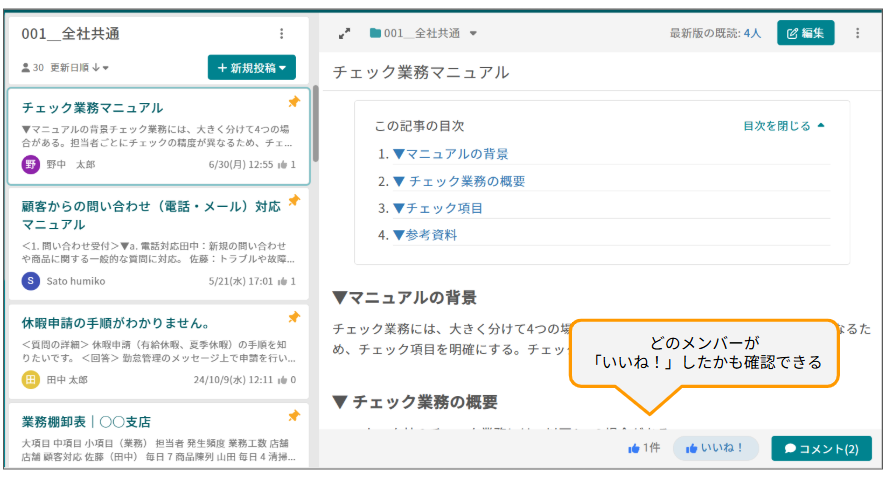Toggle the いいね！ button on this article
The width and height of the screenshot is (889, 478).
[716, 449]
